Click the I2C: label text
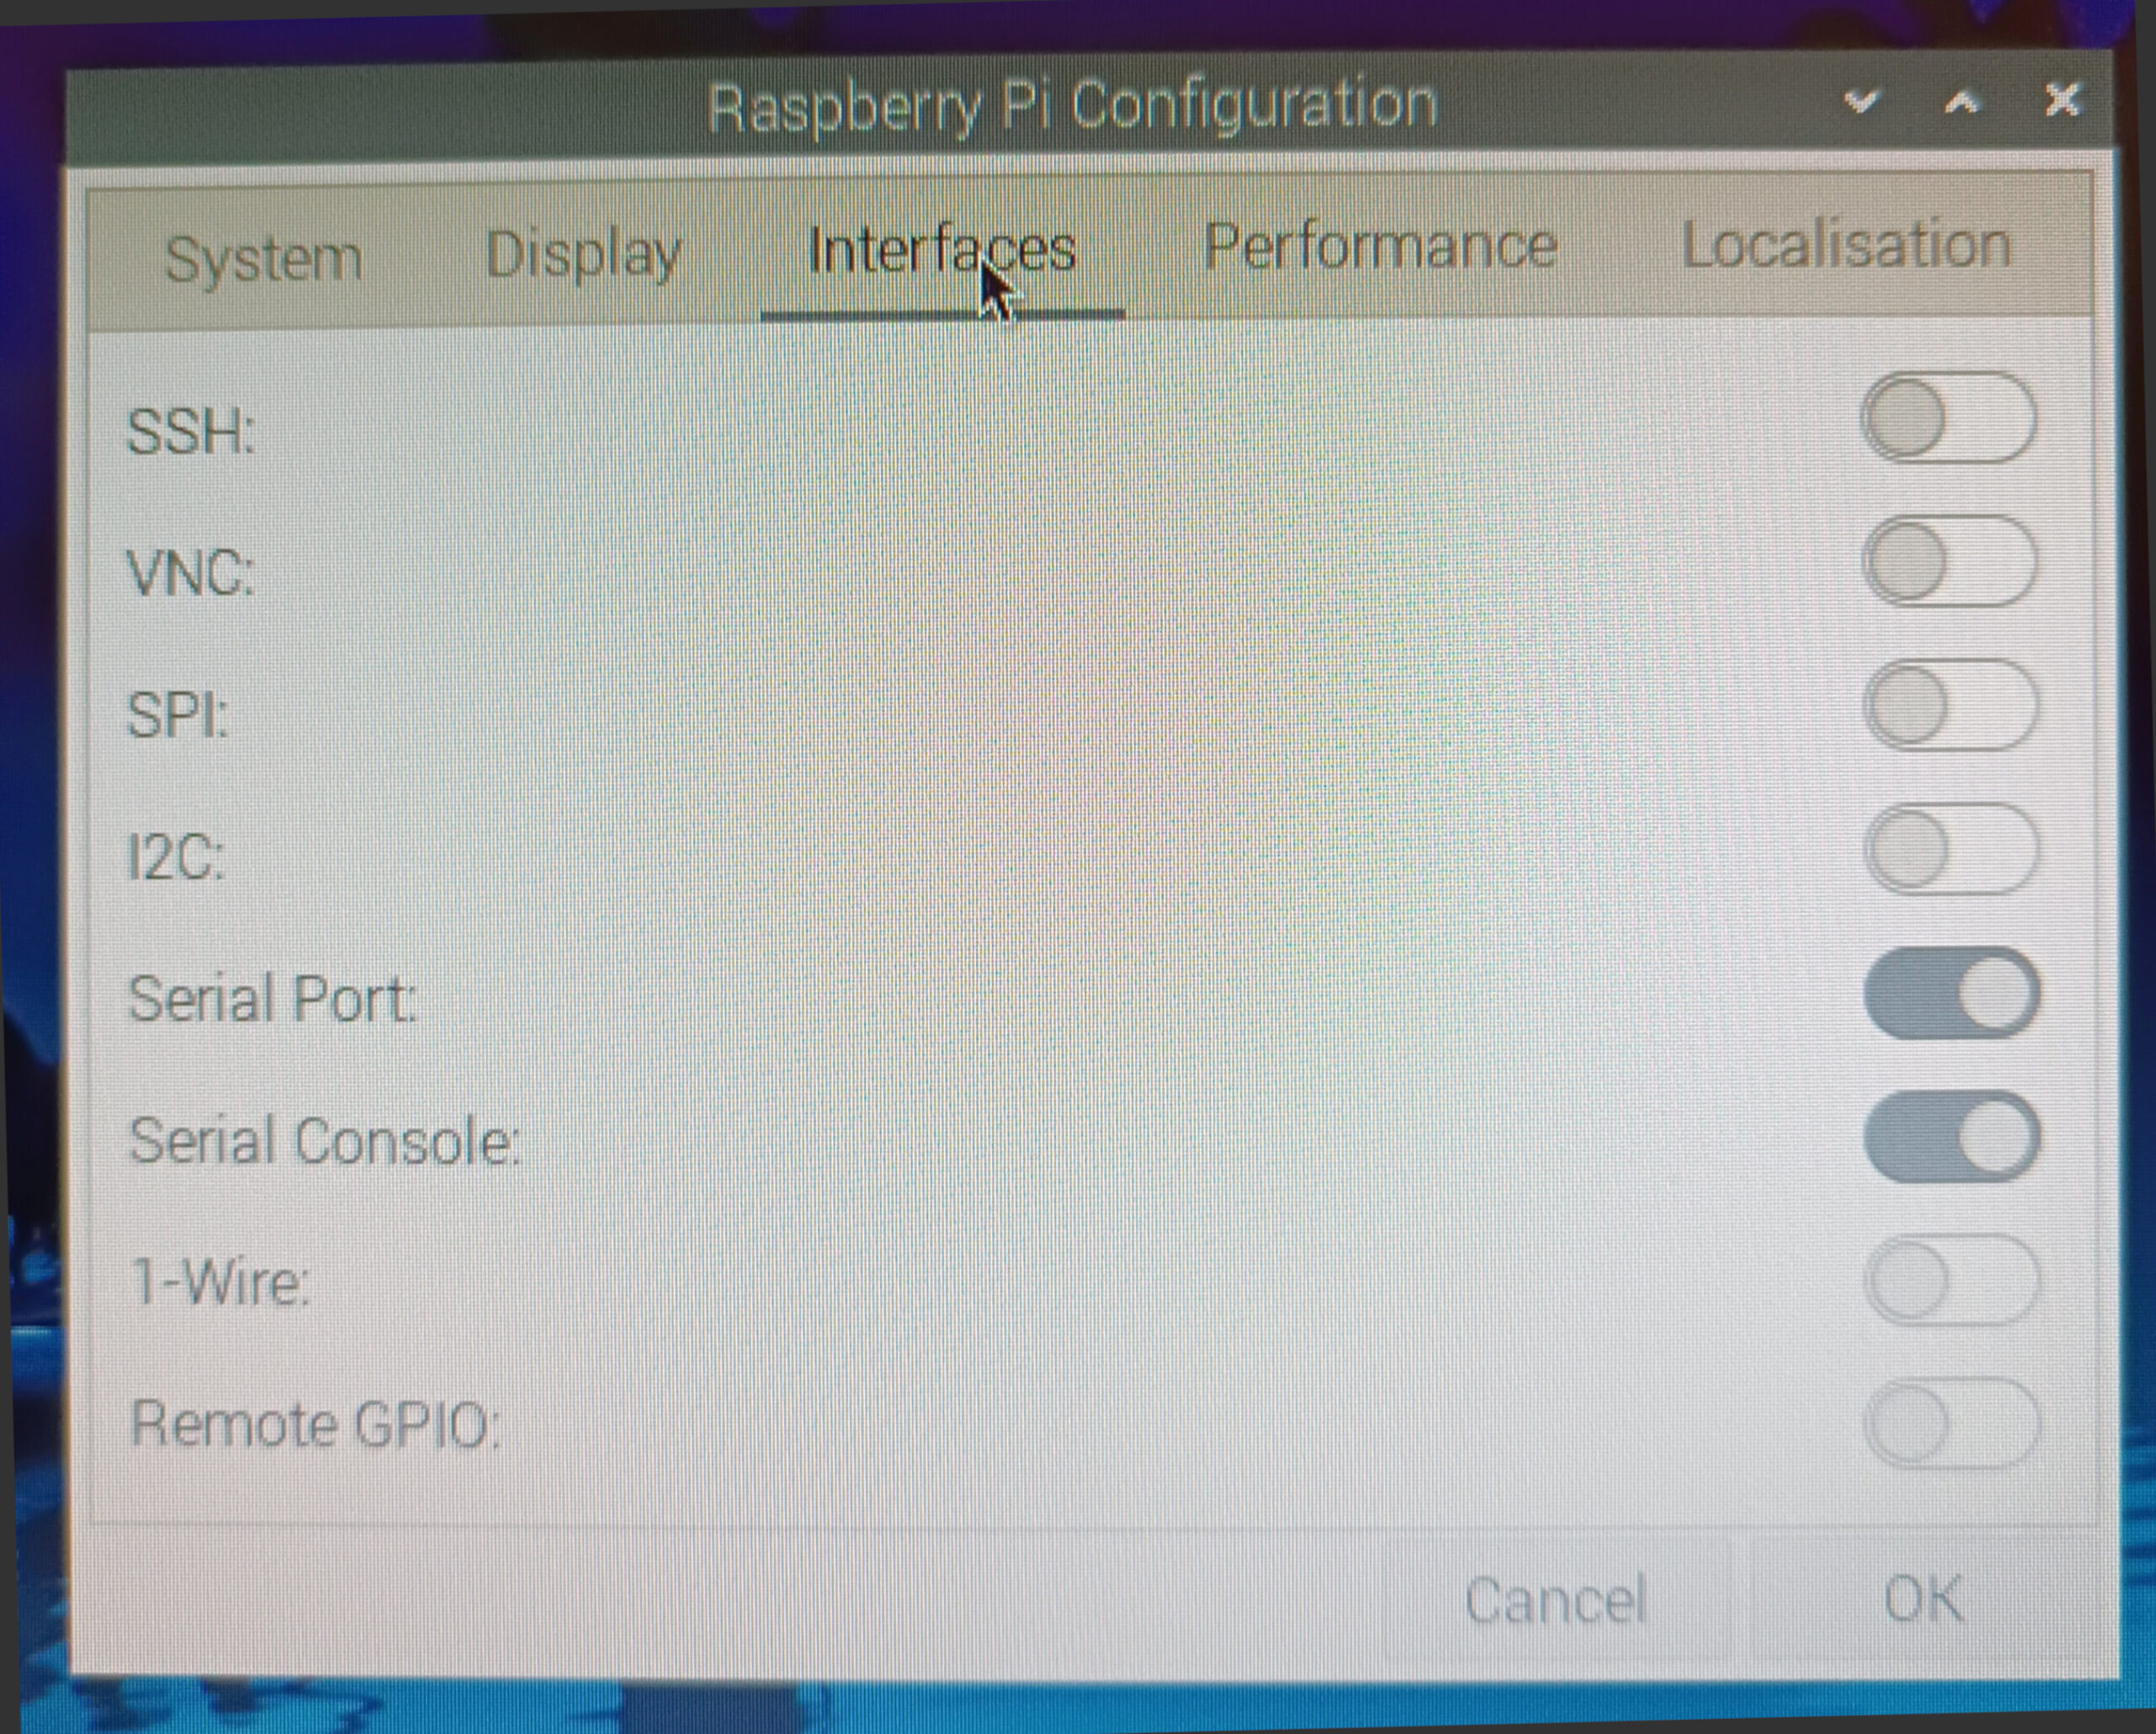2156x1734 pixels. (x=176, y=858)
